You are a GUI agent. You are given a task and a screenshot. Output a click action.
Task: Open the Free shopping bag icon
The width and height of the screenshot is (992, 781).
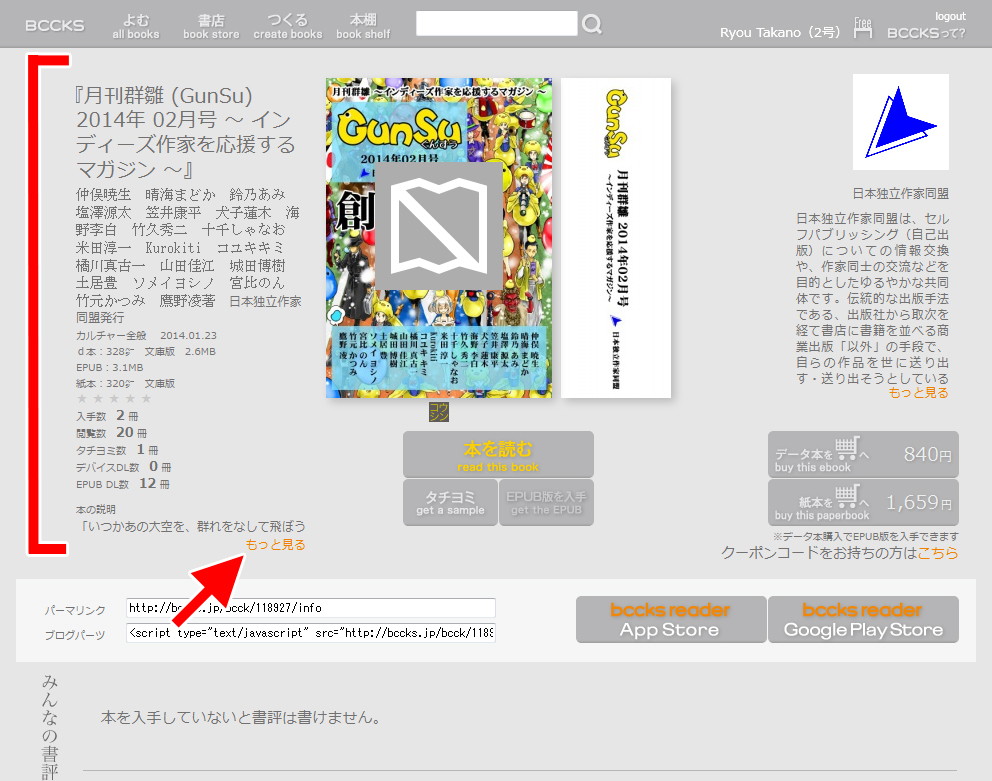(862, 28)
